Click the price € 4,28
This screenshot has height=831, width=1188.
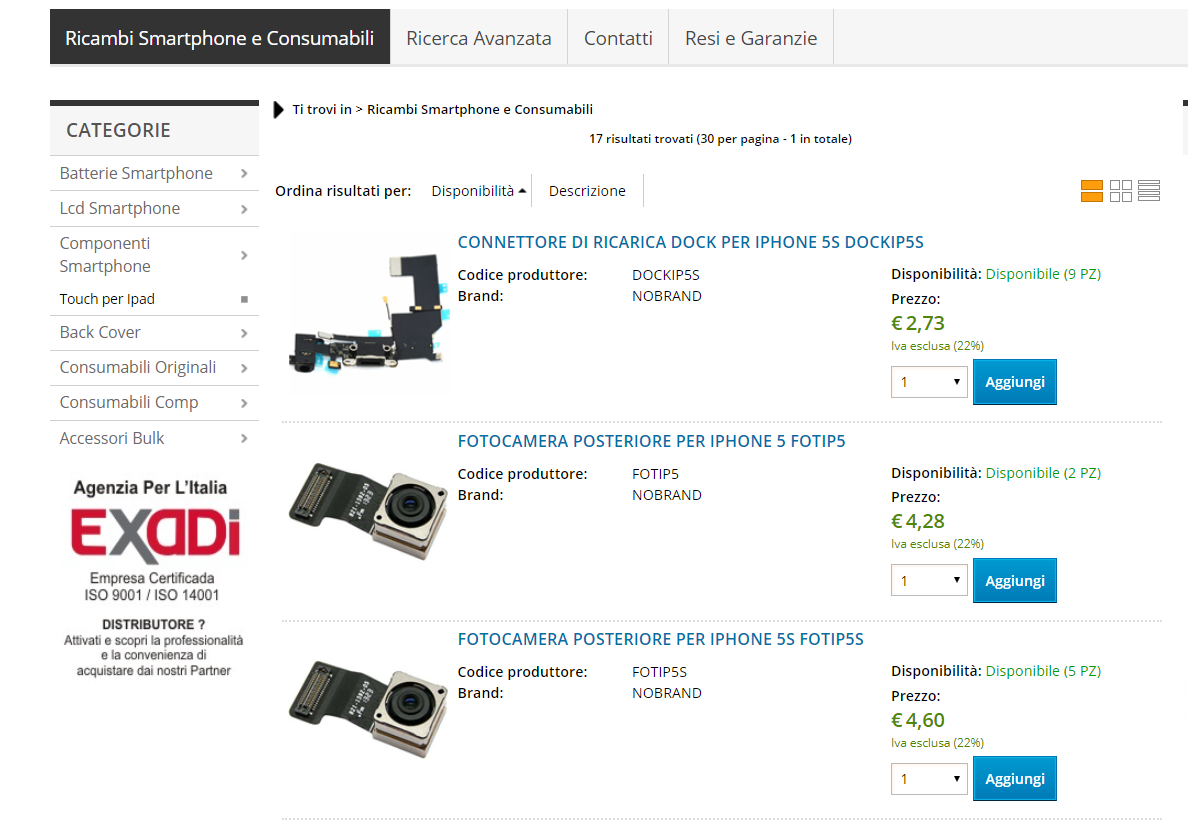918,522
